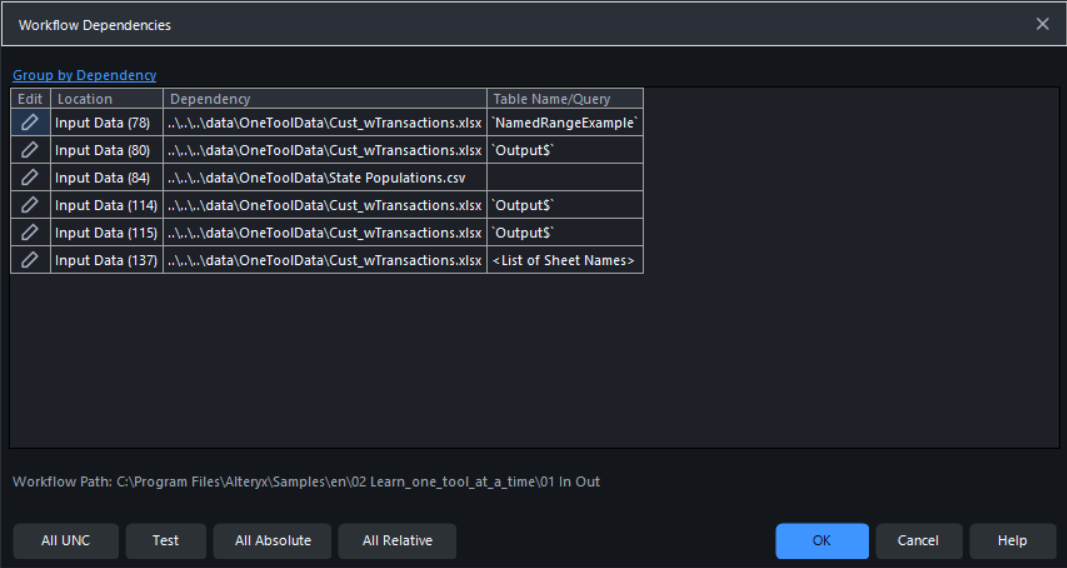Open the Group by Dependency link

tap(84, 76)
